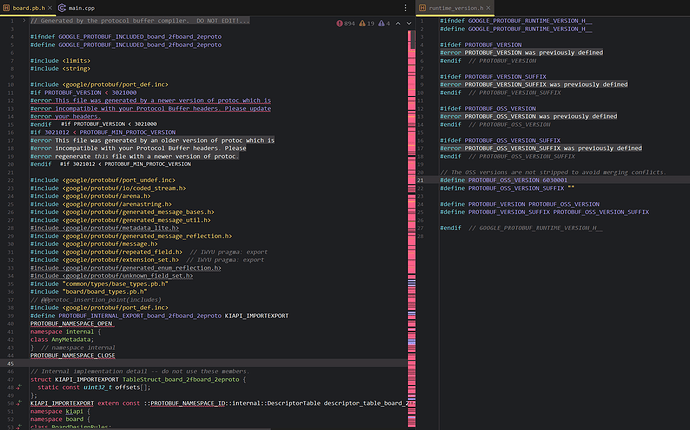The height and width of the screenshot is (430, 690).
Task: Click '#ifdef PROTOBUF_VERSION_SUFFIX' in right pane
Action: (493, 77)
